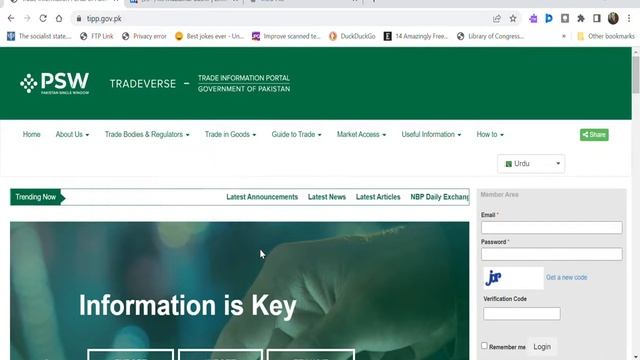Open the purple extension icon
The height and width of the screenshot is (360, 640).
533,18
